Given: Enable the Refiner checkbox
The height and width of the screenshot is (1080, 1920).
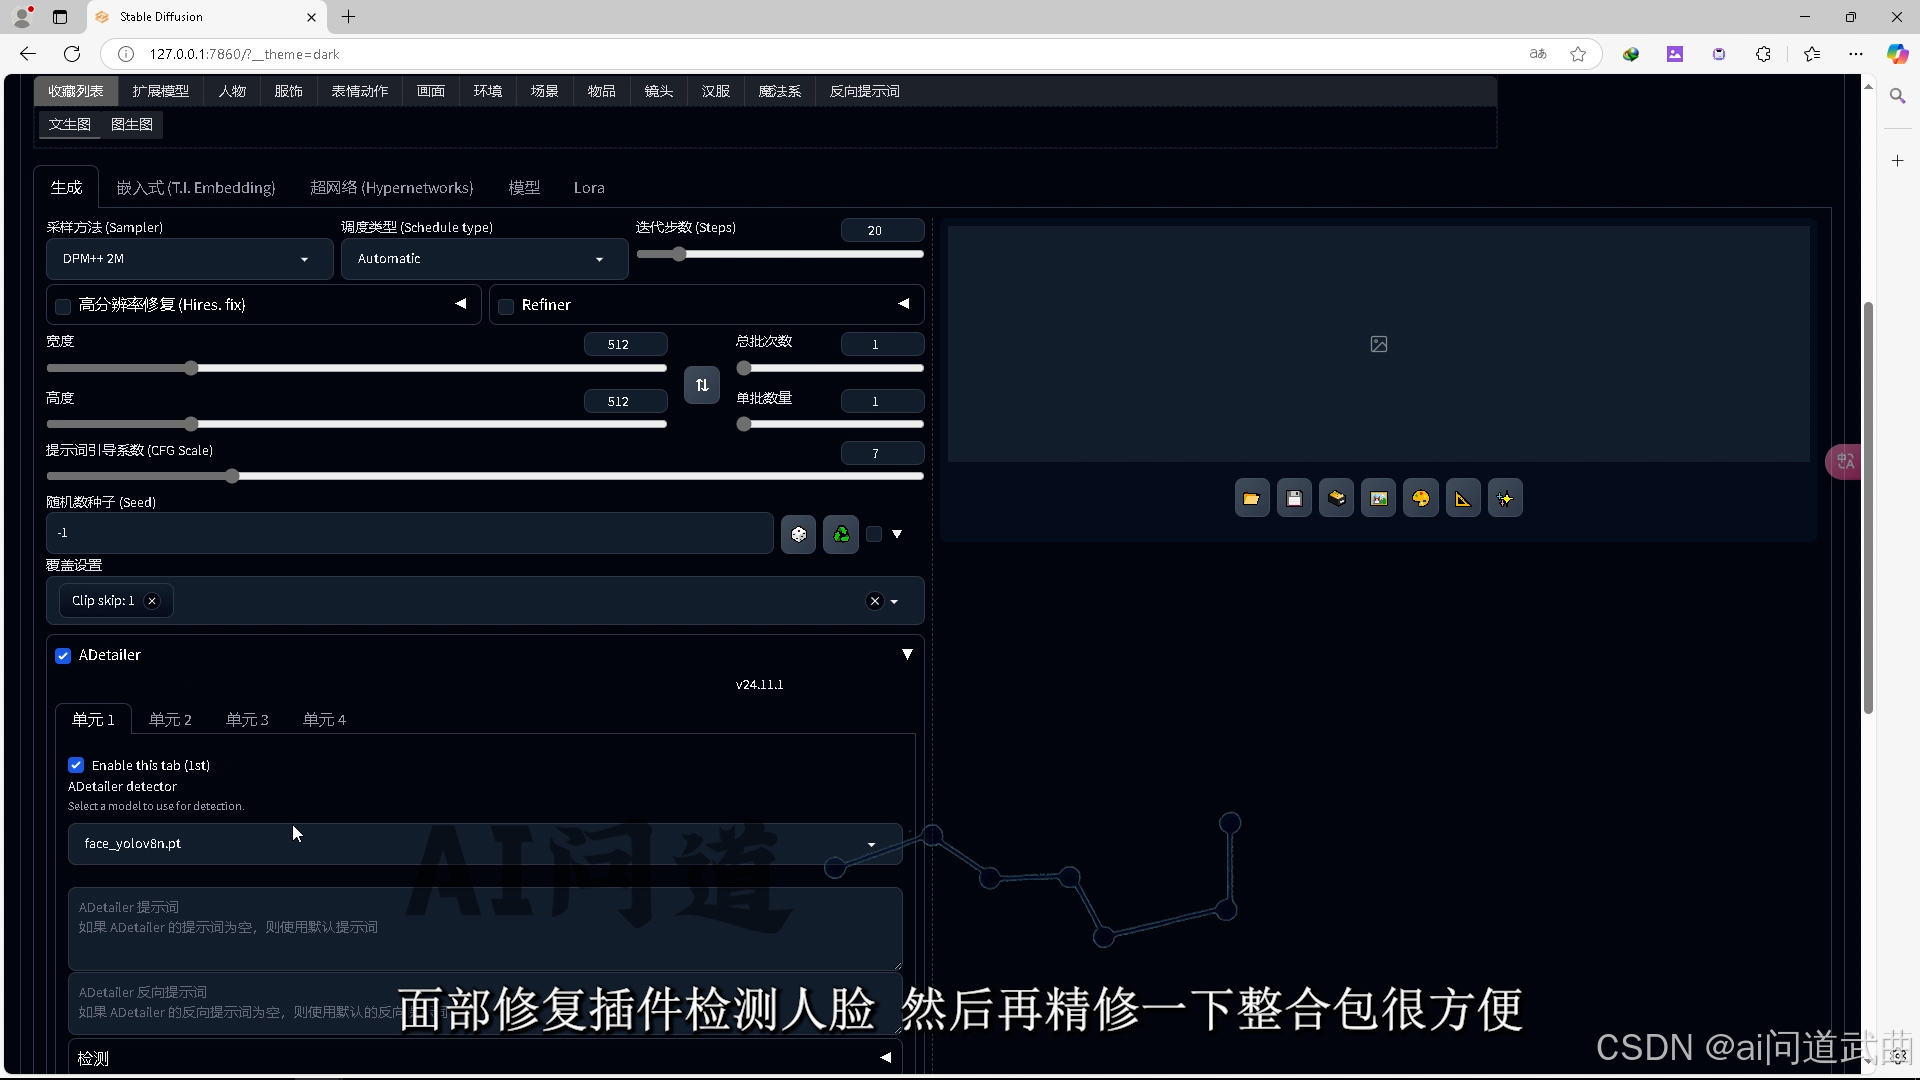Looking at the screenshot, I should point(506,306).
